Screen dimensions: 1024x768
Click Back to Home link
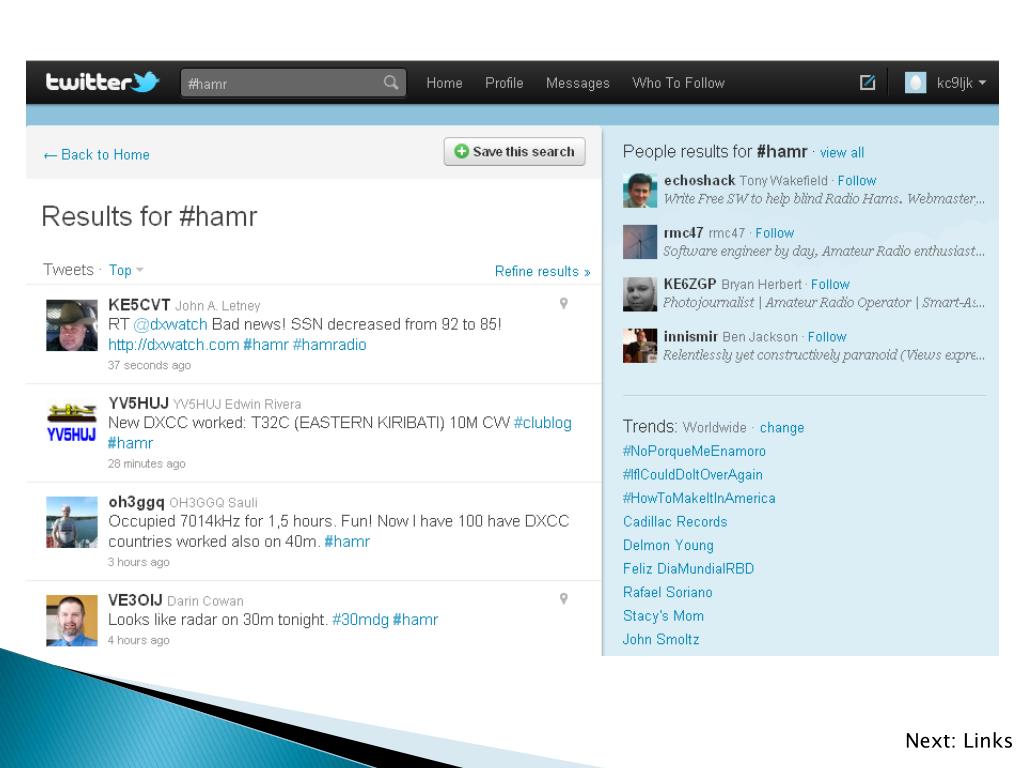pos(97,155)
